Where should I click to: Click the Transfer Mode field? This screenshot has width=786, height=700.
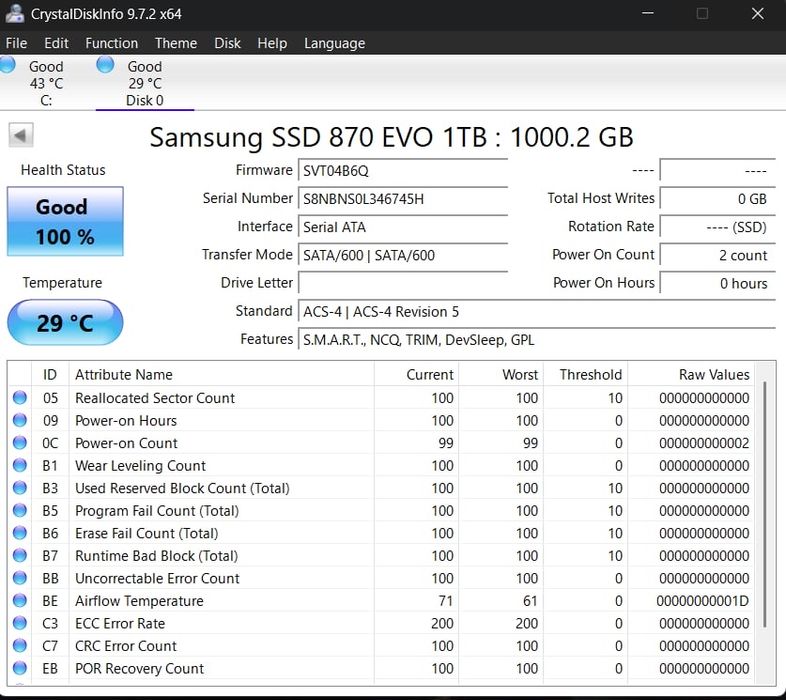(x=403, y=255)
